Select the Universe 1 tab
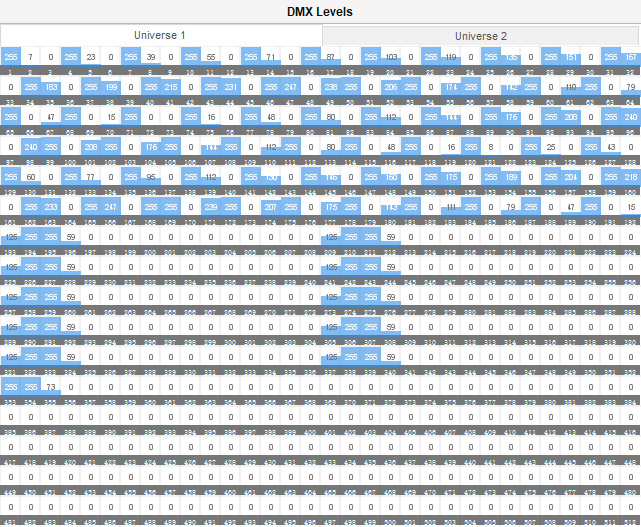 [x=160, y=36]
